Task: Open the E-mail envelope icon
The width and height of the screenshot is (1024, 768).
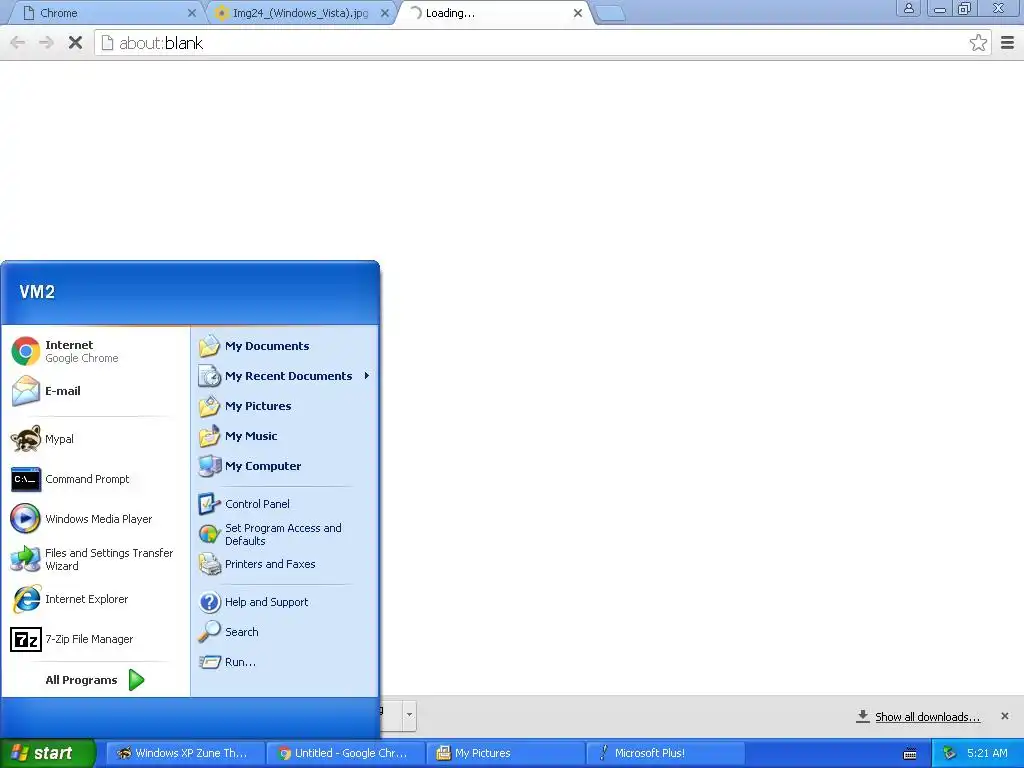Action: point(26,391)
